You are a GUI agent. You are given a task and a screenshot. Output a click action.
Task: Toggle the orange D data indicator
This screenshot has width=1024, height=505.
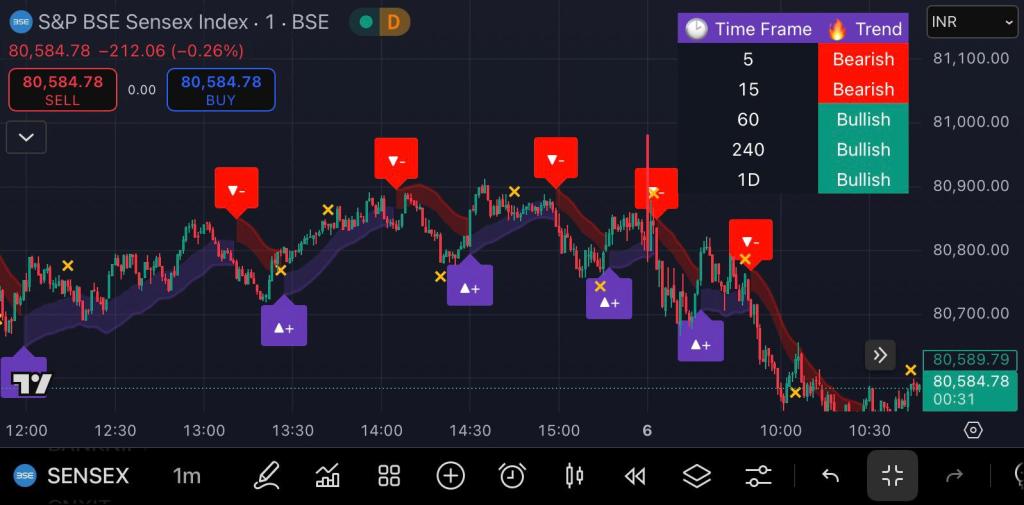coord(394,21)
